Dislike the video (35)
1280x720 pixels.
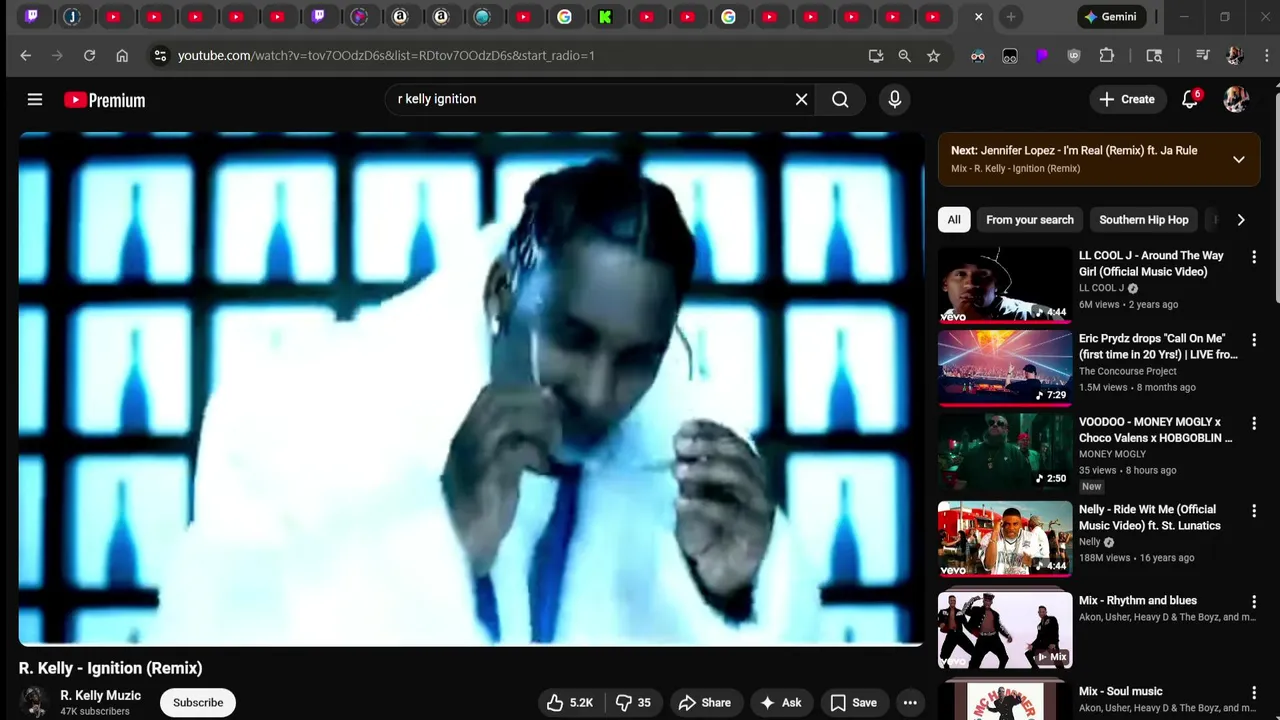click(x=633, y=702)
